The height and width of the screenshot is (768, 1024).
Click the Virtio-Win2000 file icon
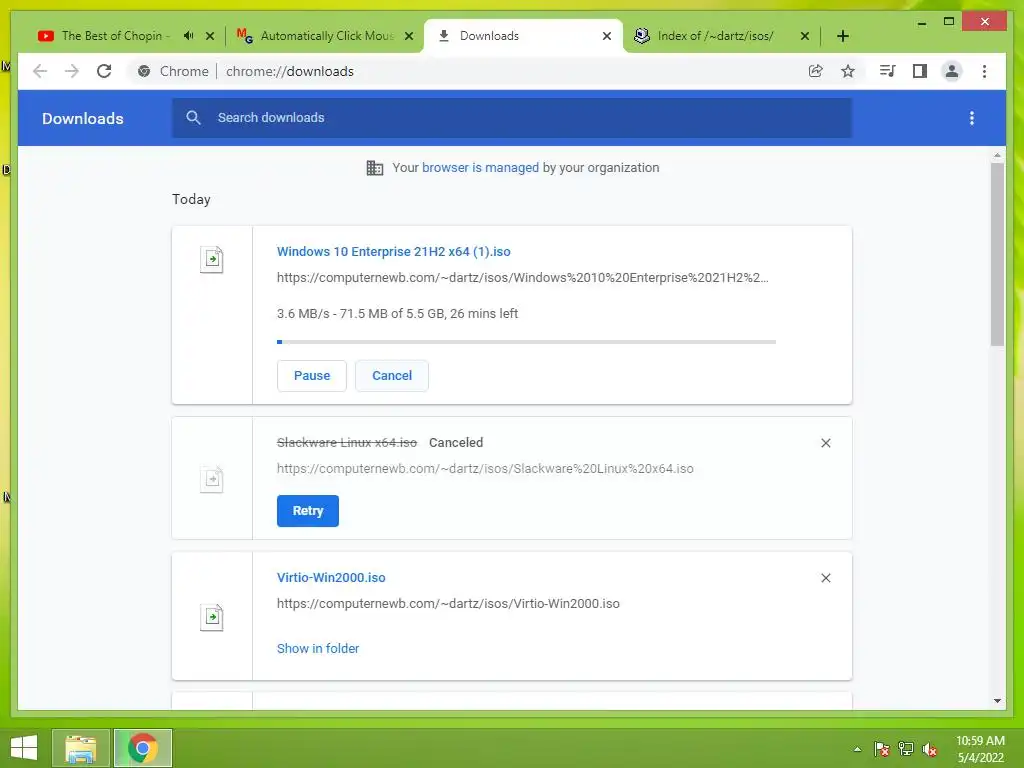(212, 617)
